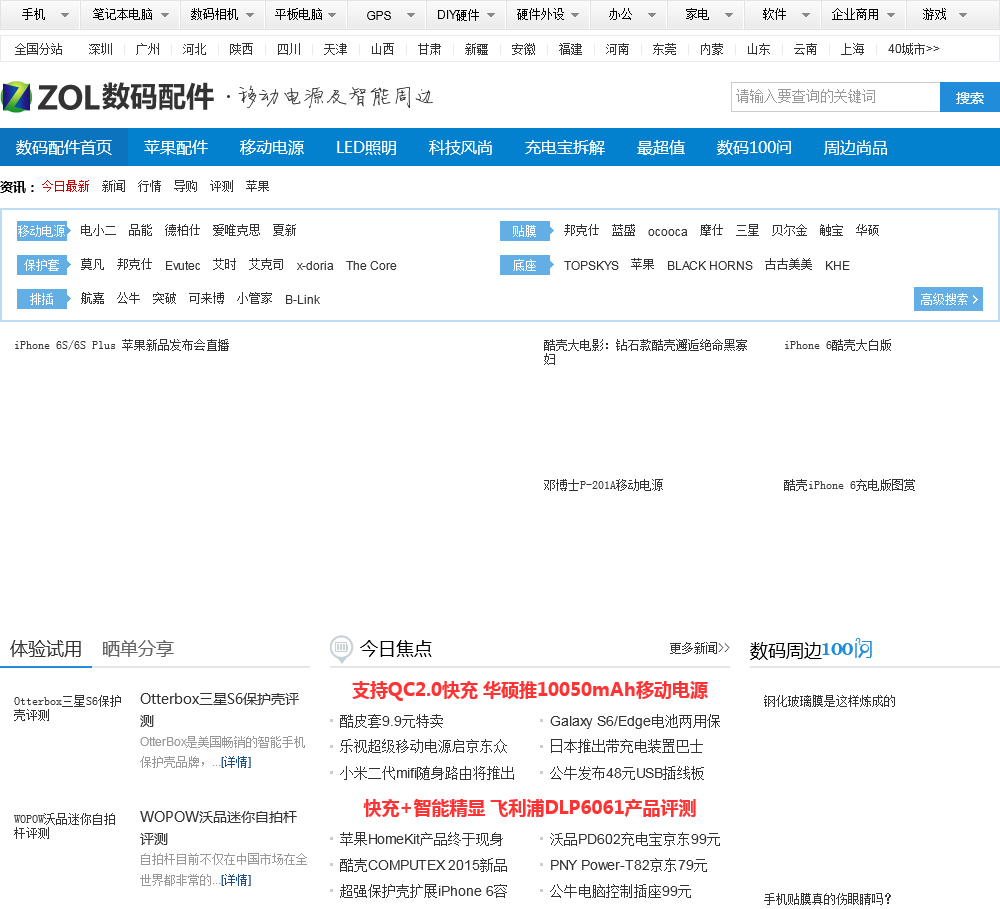
Task: Open 邓博士P-201A移动电源 item
Action: click(x=603, y=485)
